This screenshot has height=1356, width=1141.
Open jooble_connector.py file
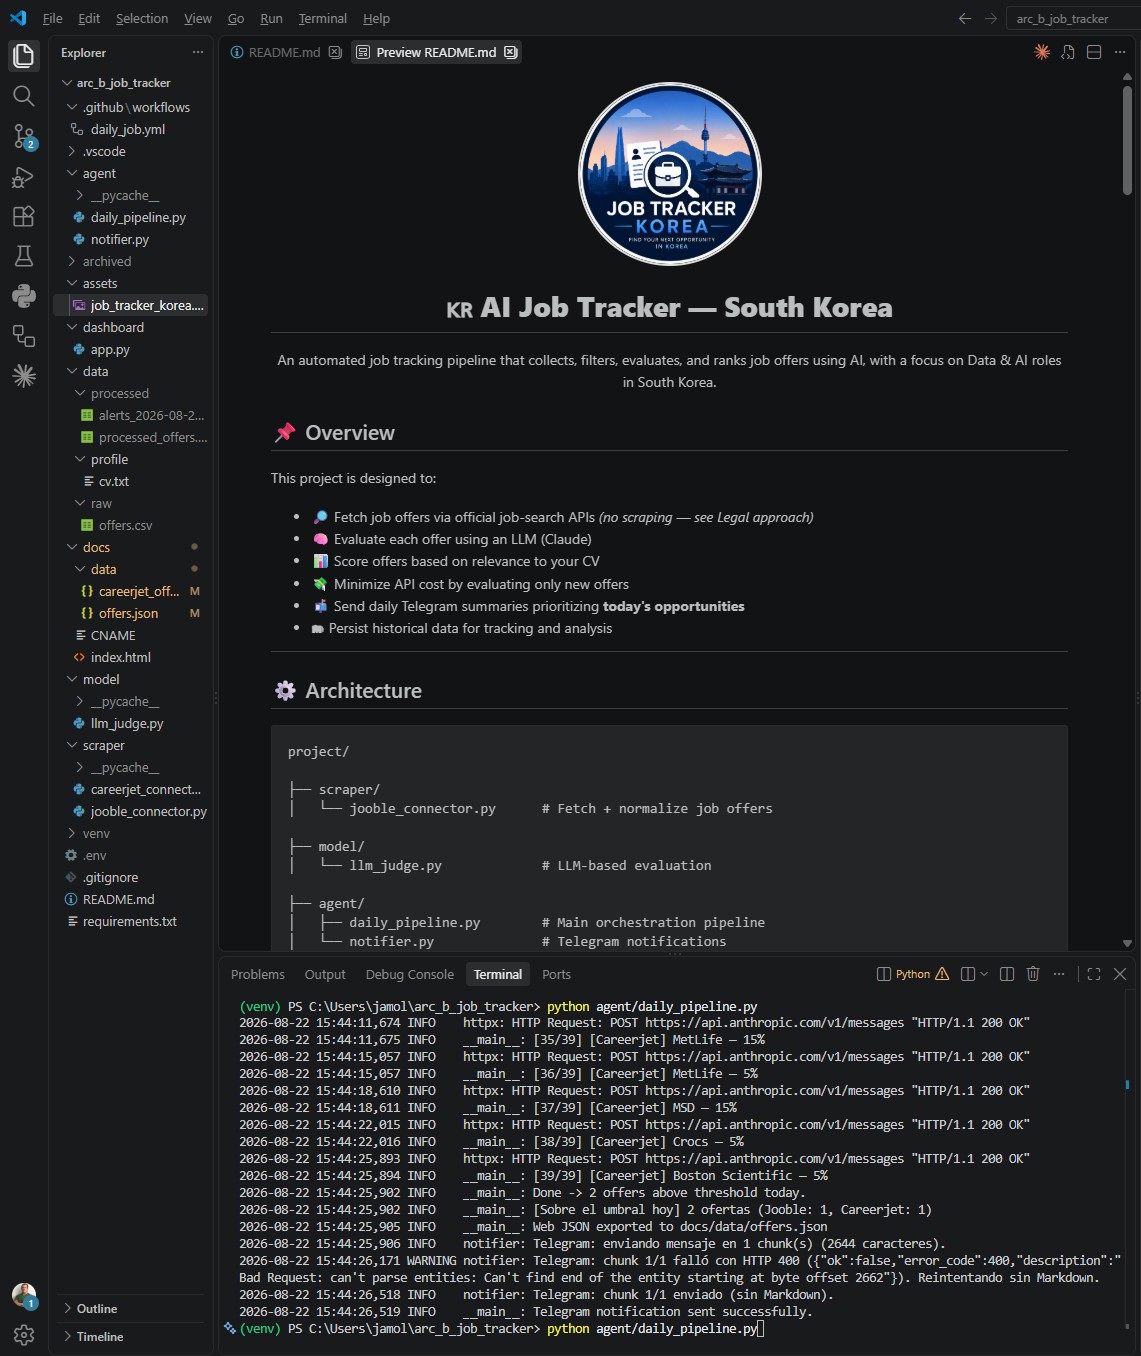pos(149,811)
